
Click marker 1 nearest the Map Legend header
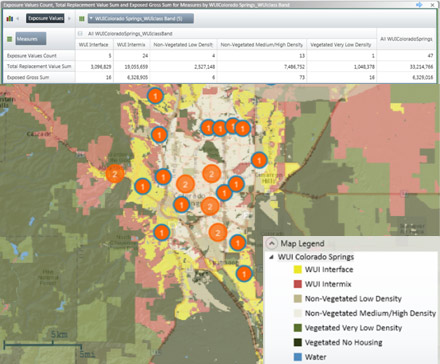(238, 243)
